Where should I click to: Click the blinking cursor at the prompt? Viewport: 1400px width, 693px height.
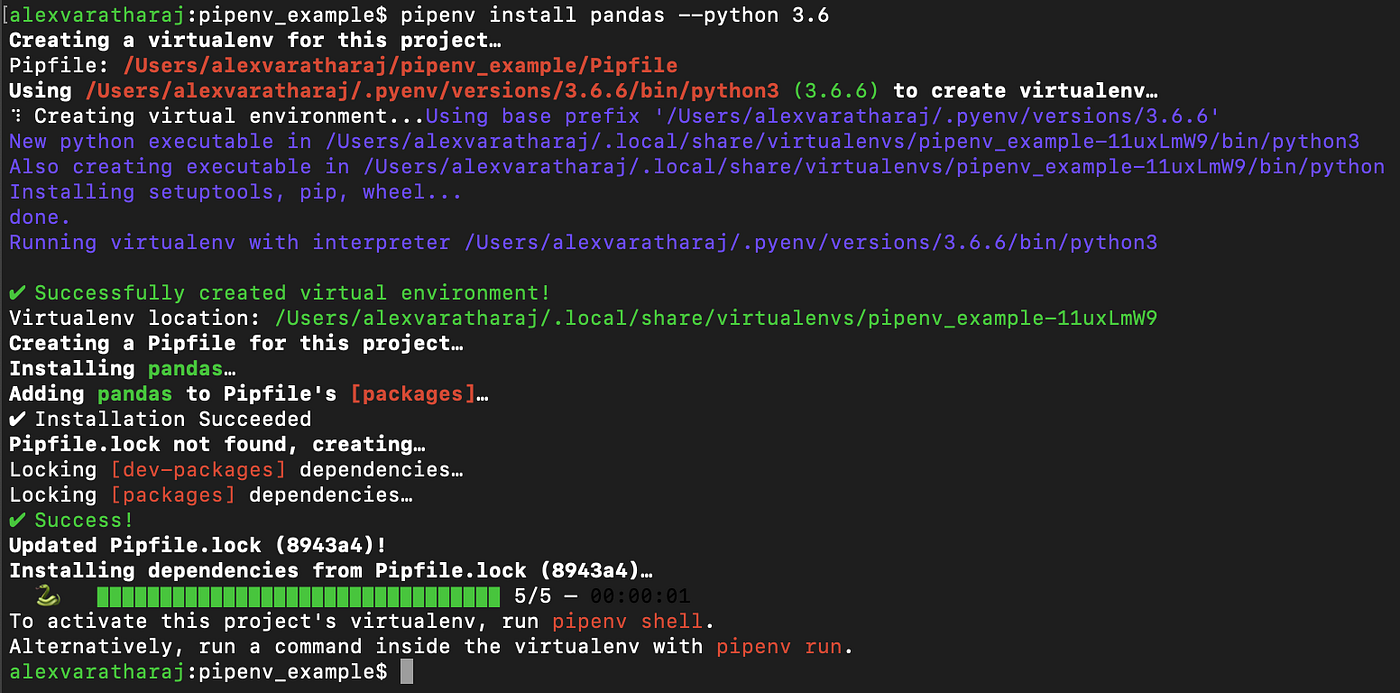point(405,671)
